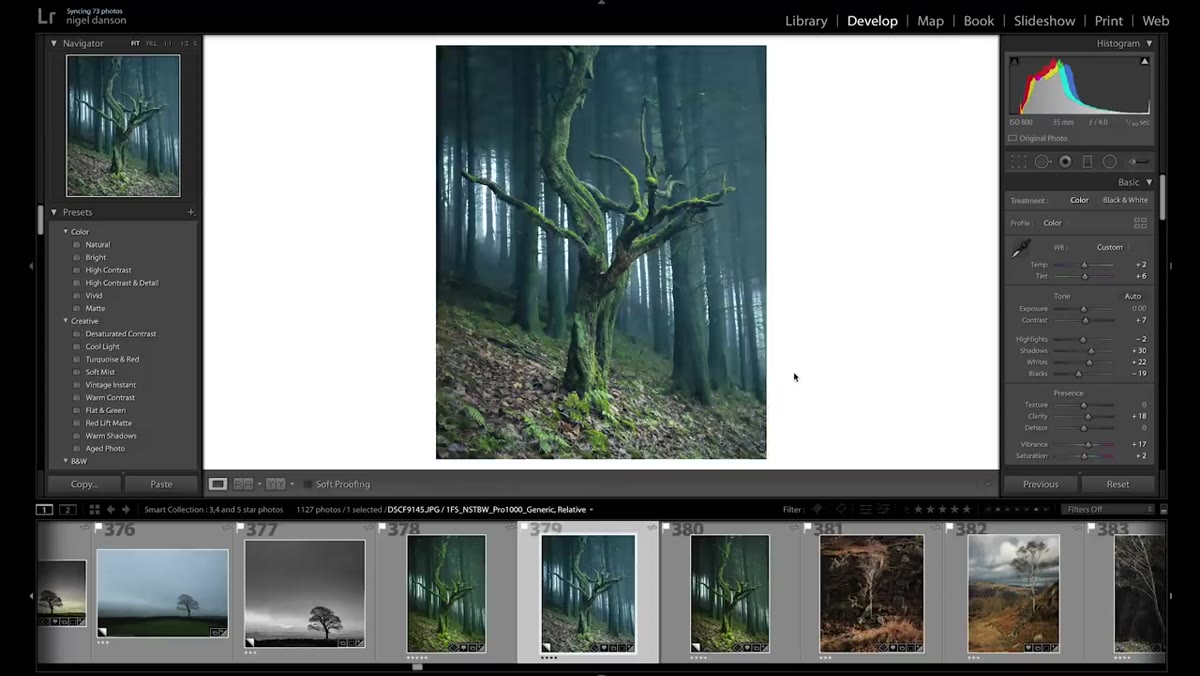Select the Graduated Filter tool icon
Viewport: 1200px width, 676px height.
point(1088,161)
